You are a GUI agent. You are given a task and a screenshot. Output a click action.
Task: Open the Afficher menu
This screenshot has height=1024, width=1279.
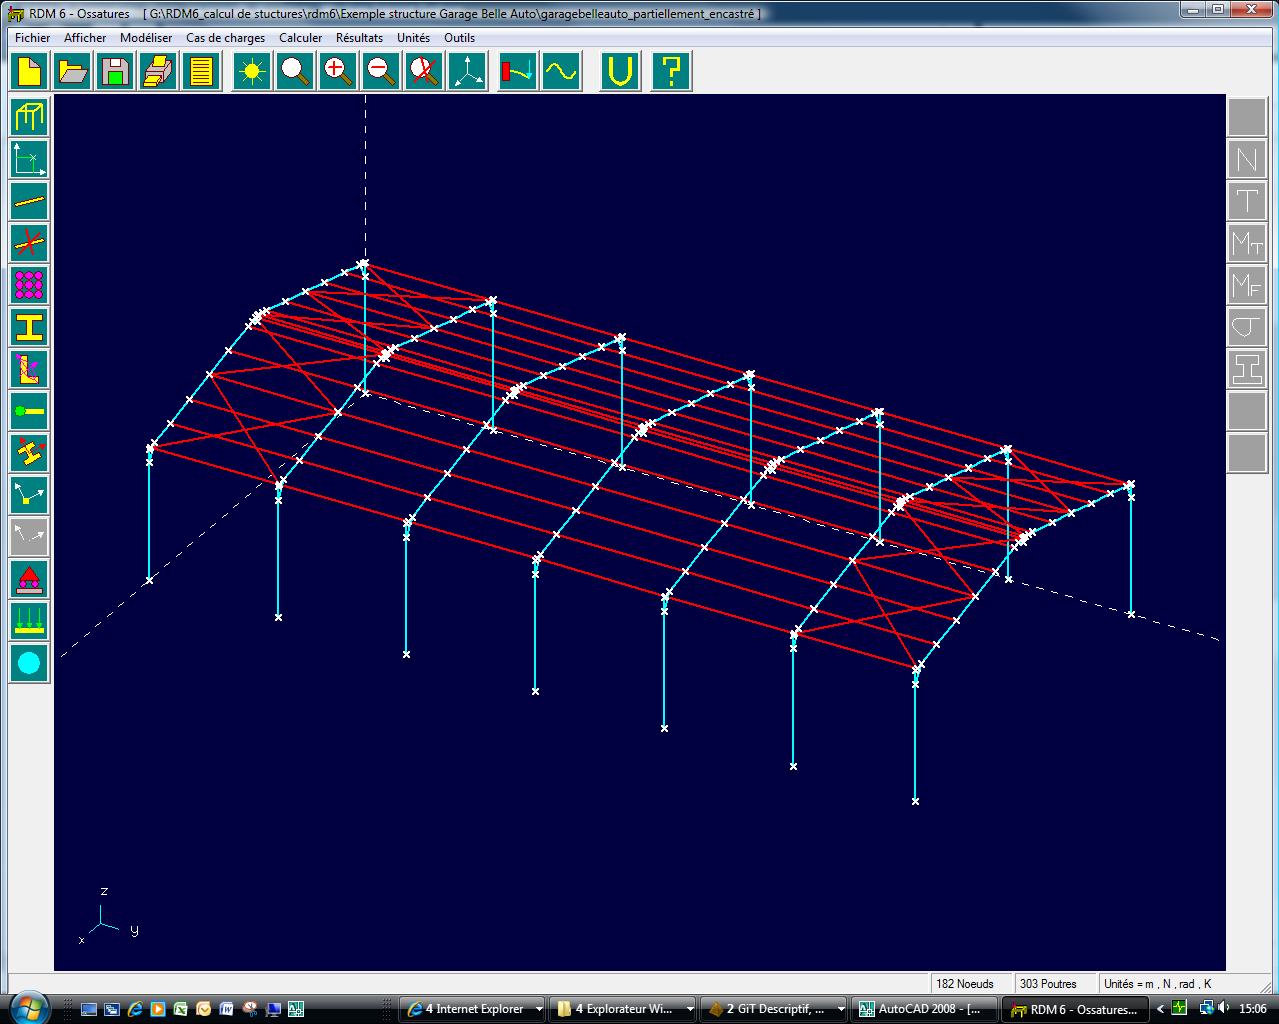click(x=85, y=38)
